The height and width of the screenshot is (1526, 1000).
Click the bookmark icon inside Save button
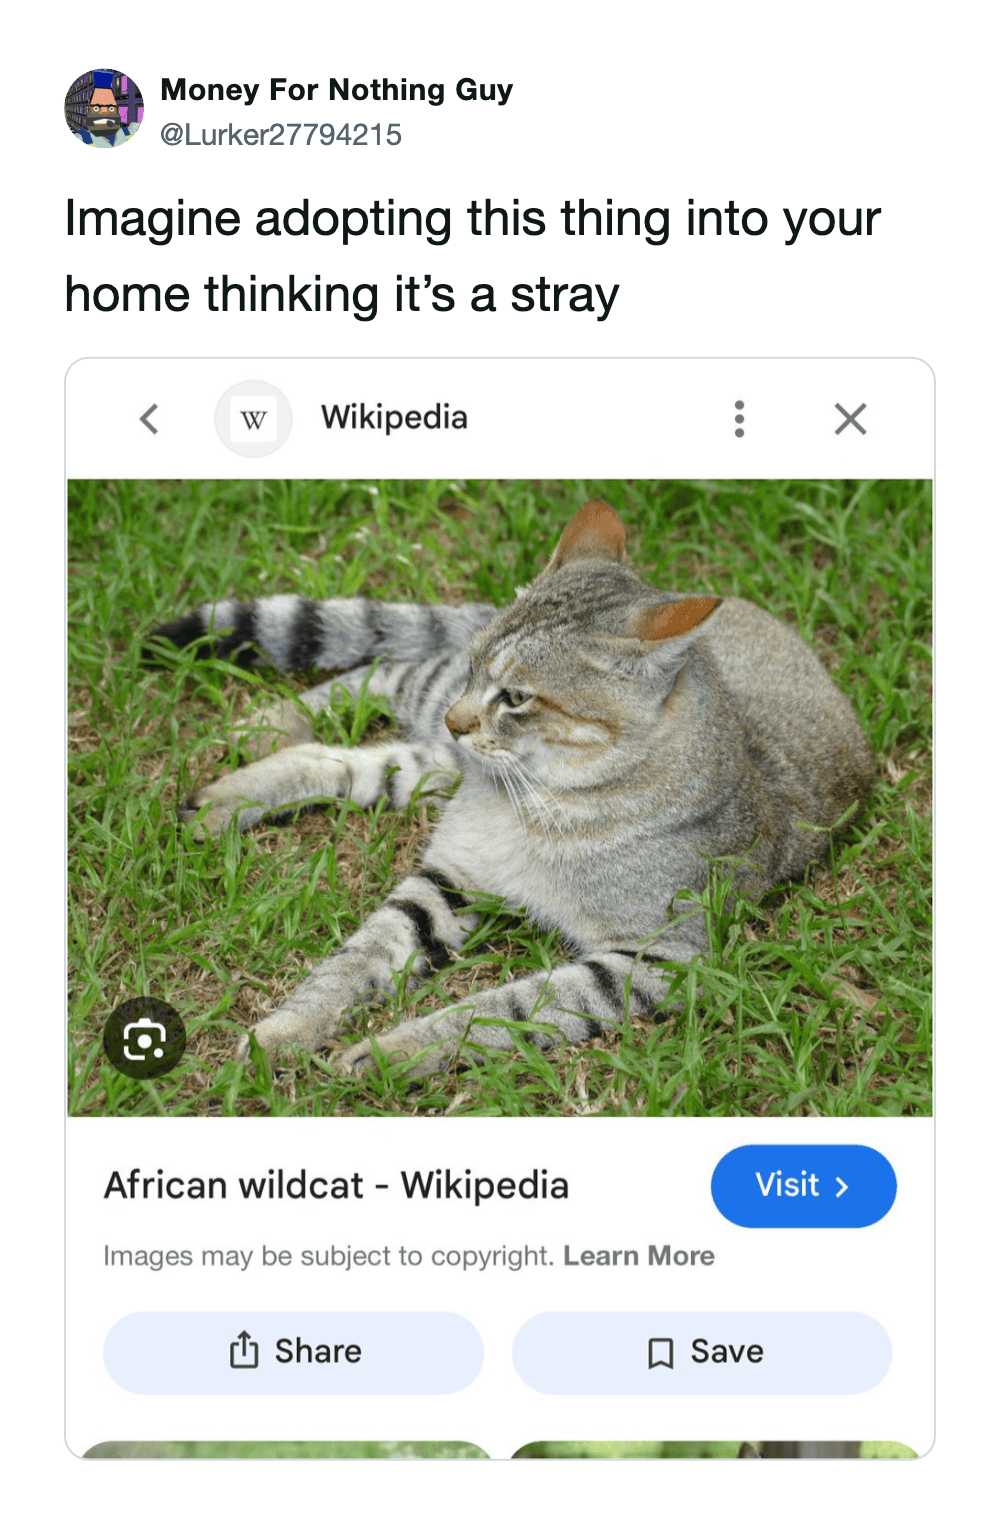coord(660,1353)
